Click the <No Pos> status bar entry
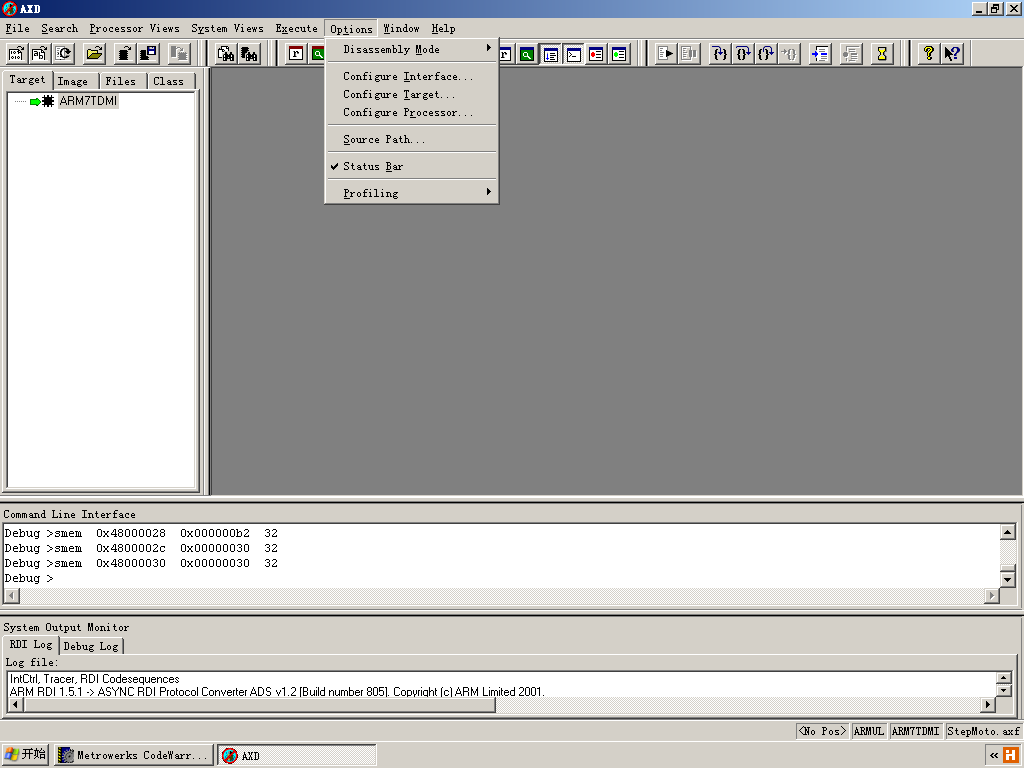Screen dimensions: 1024x768 pos(822,731)
